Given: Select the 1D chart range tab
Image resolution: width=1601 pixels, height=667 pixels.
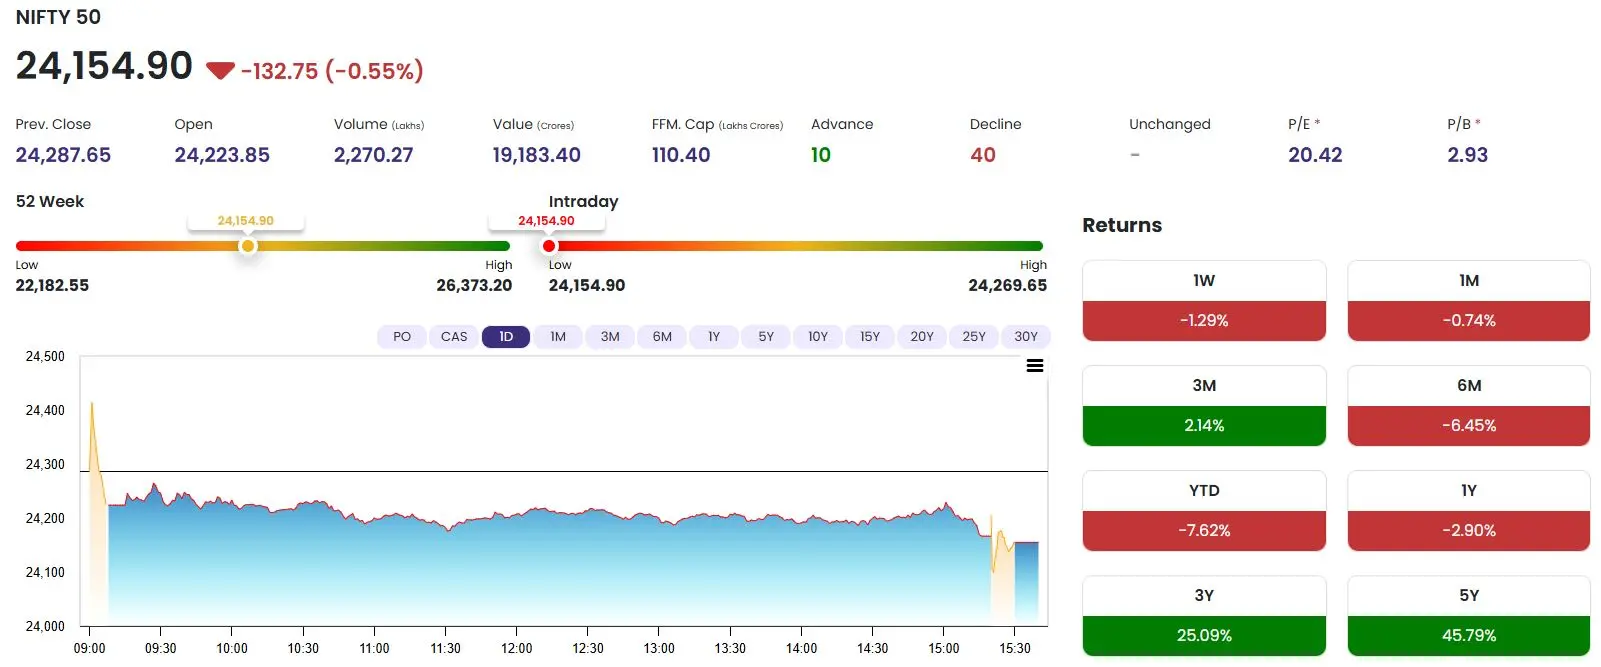Looking at the screenshot, I should [506, 337].
